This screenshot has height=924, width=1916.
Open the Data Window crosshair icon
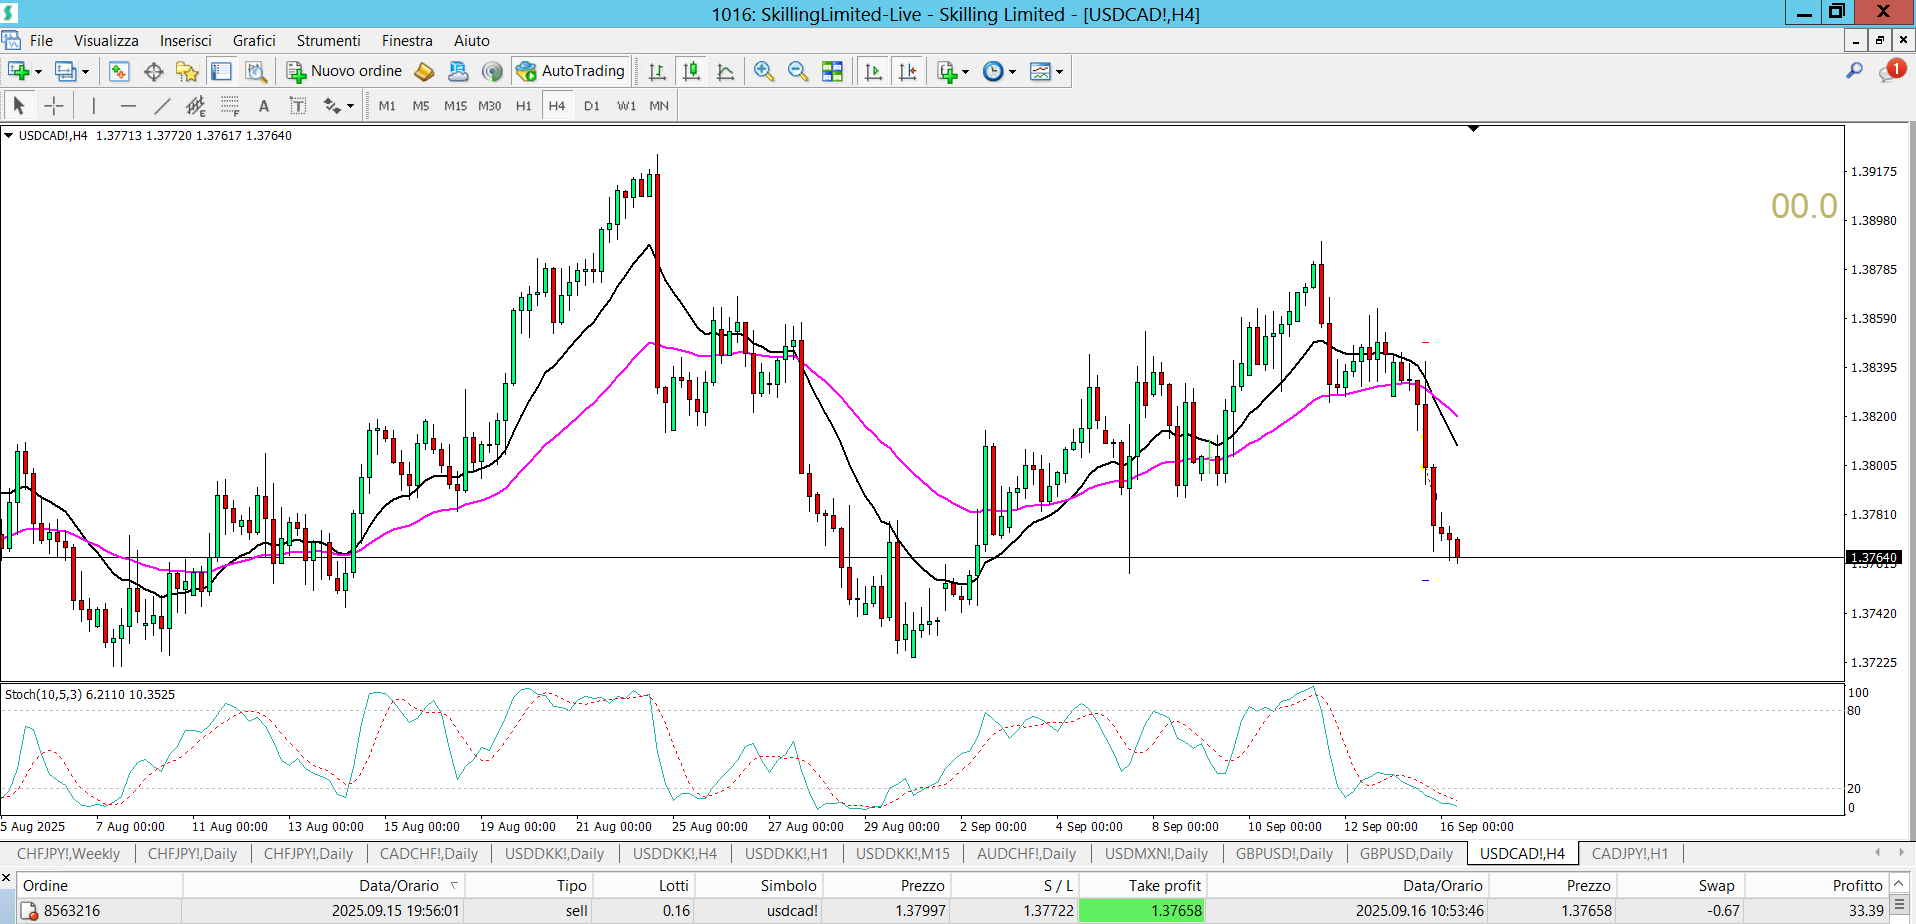[153, 71]
